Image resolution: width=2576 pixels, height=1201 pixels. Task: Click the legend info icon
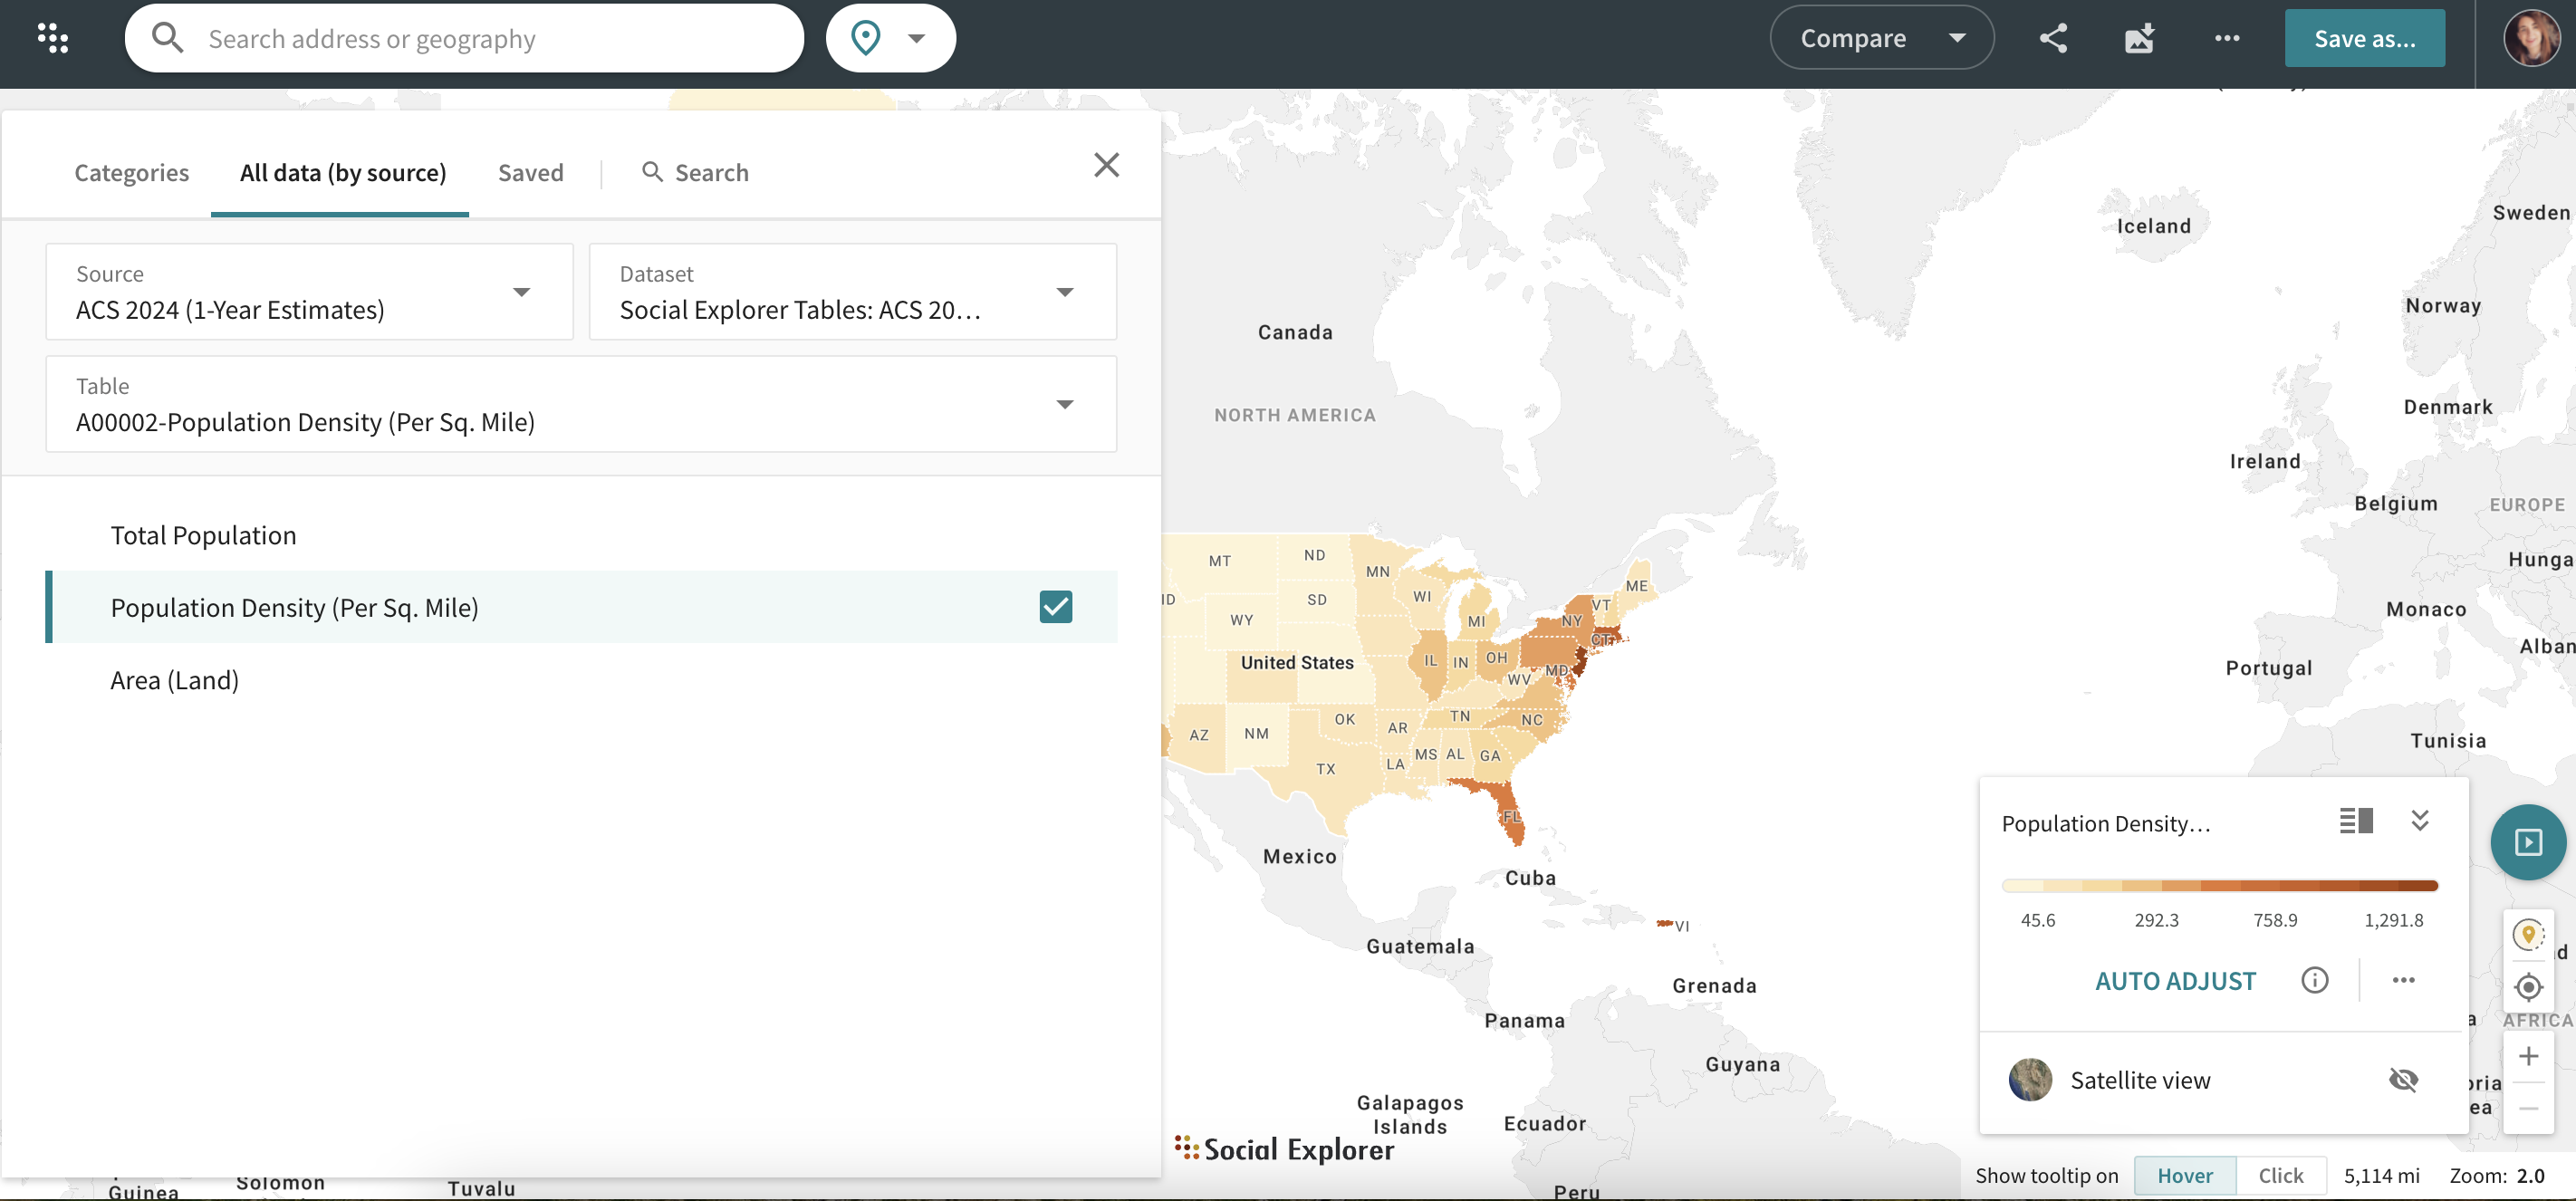click(2314, 980)
